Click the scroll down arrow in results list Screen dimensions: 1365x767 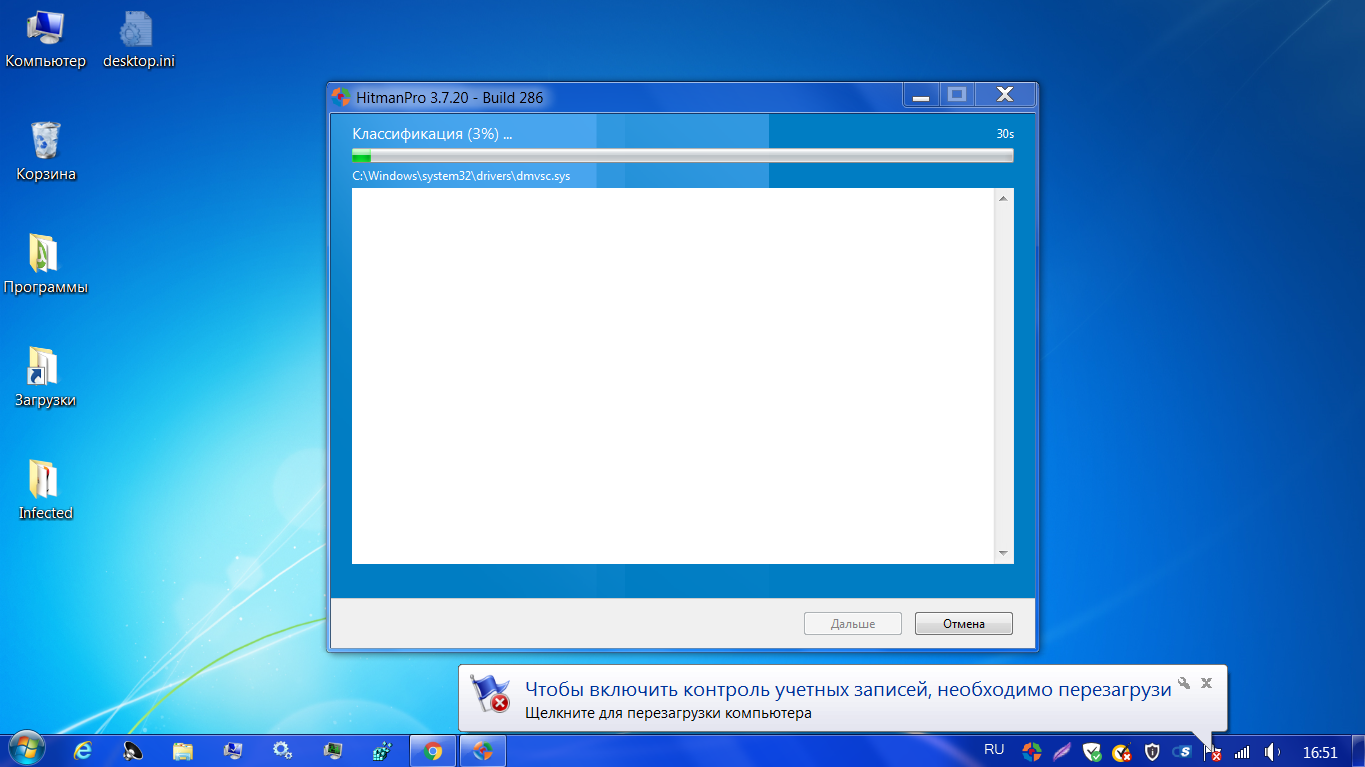tap(1003, 553)
